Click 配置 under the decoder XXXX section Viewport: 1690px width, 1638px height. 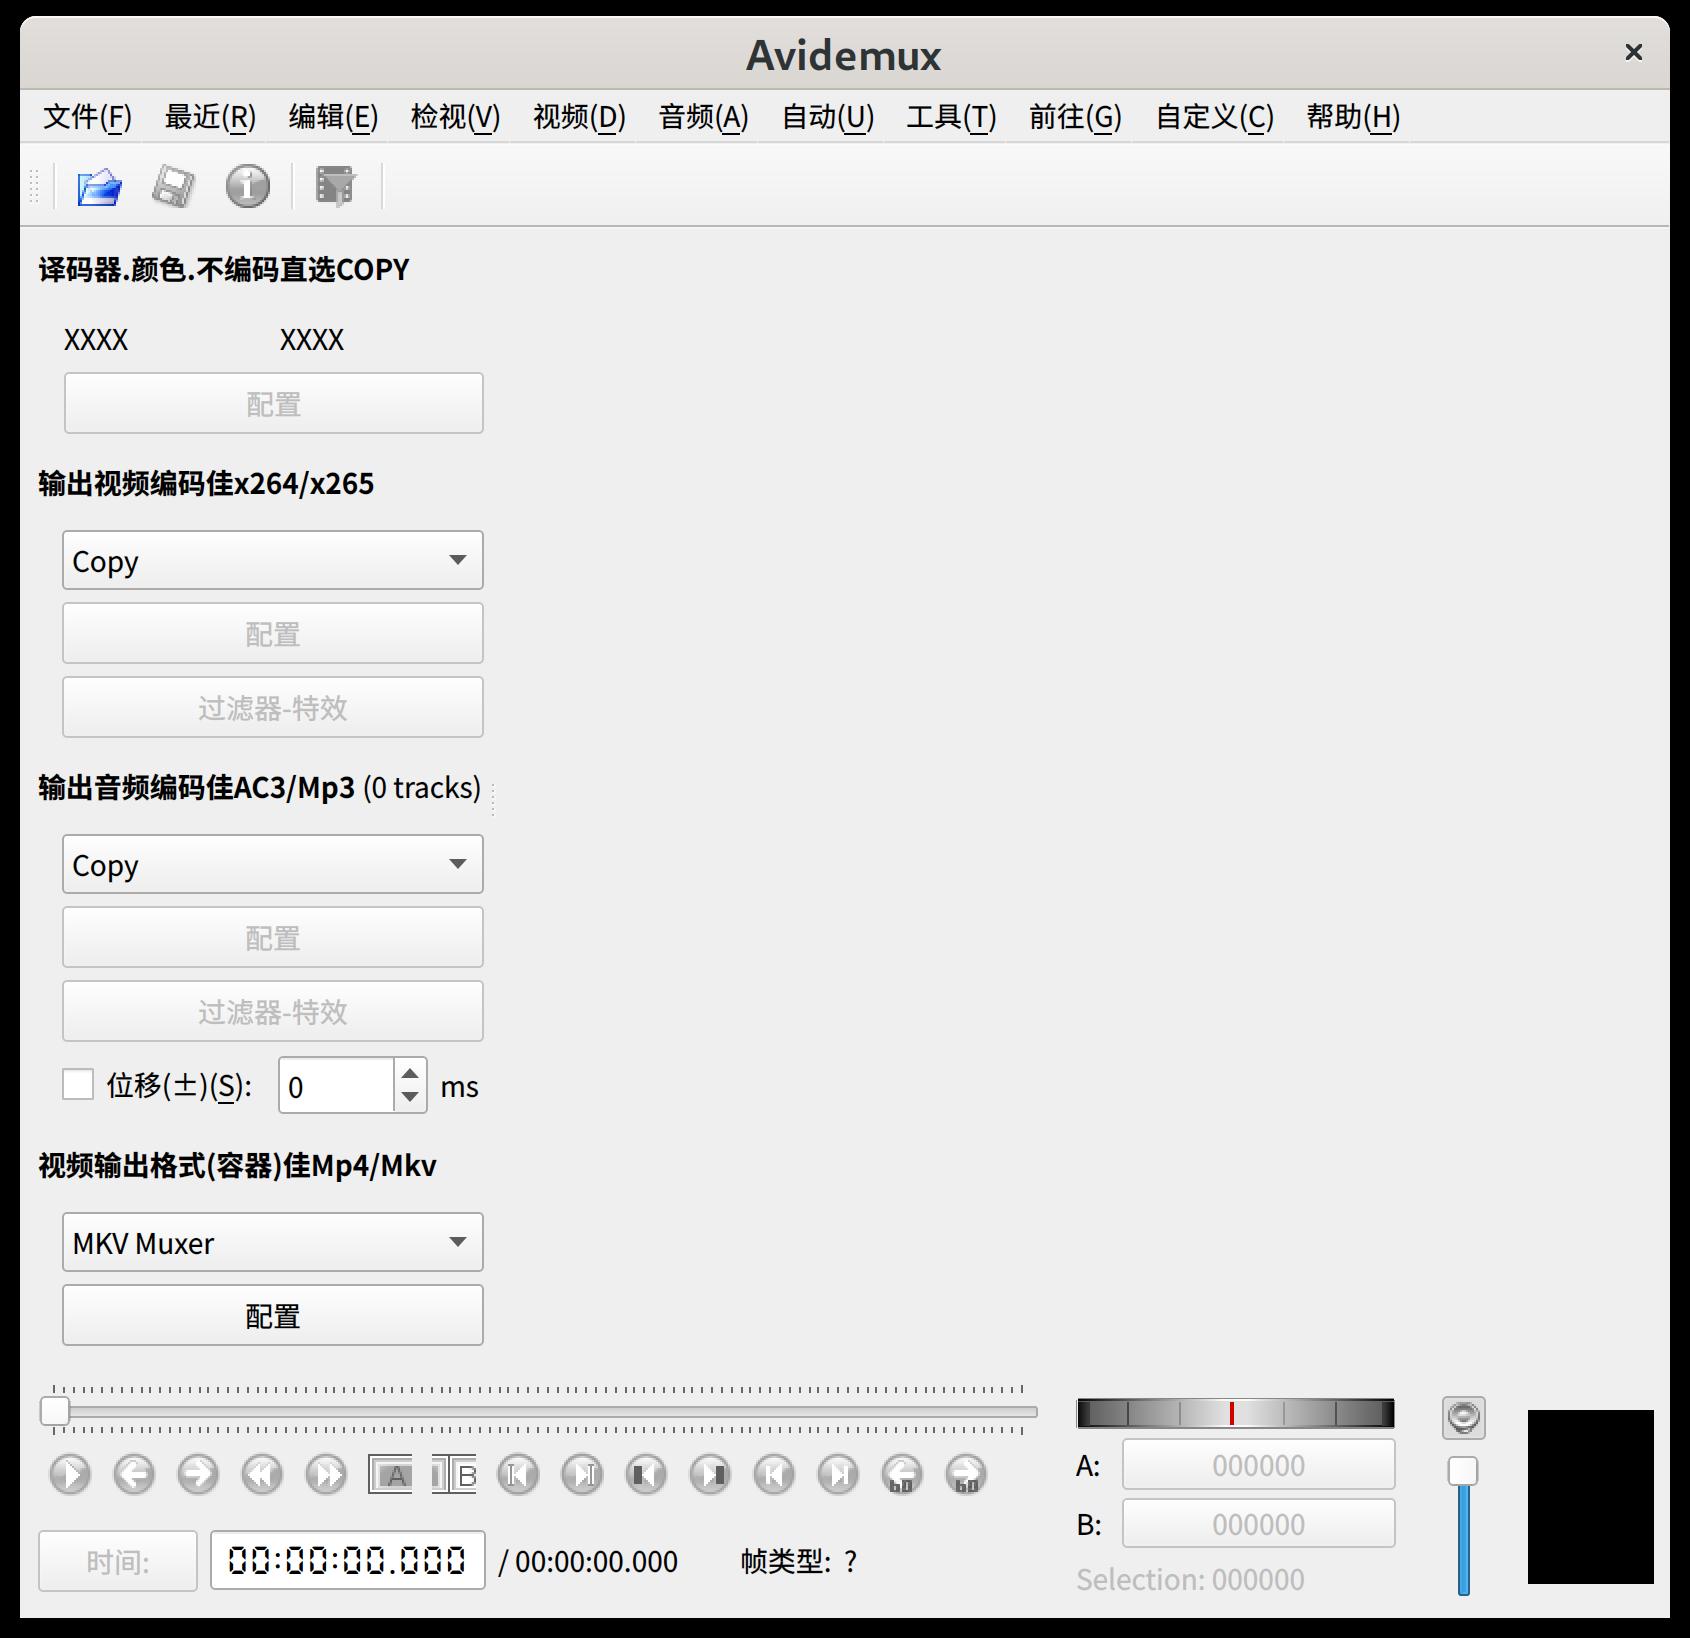(273, 404)
